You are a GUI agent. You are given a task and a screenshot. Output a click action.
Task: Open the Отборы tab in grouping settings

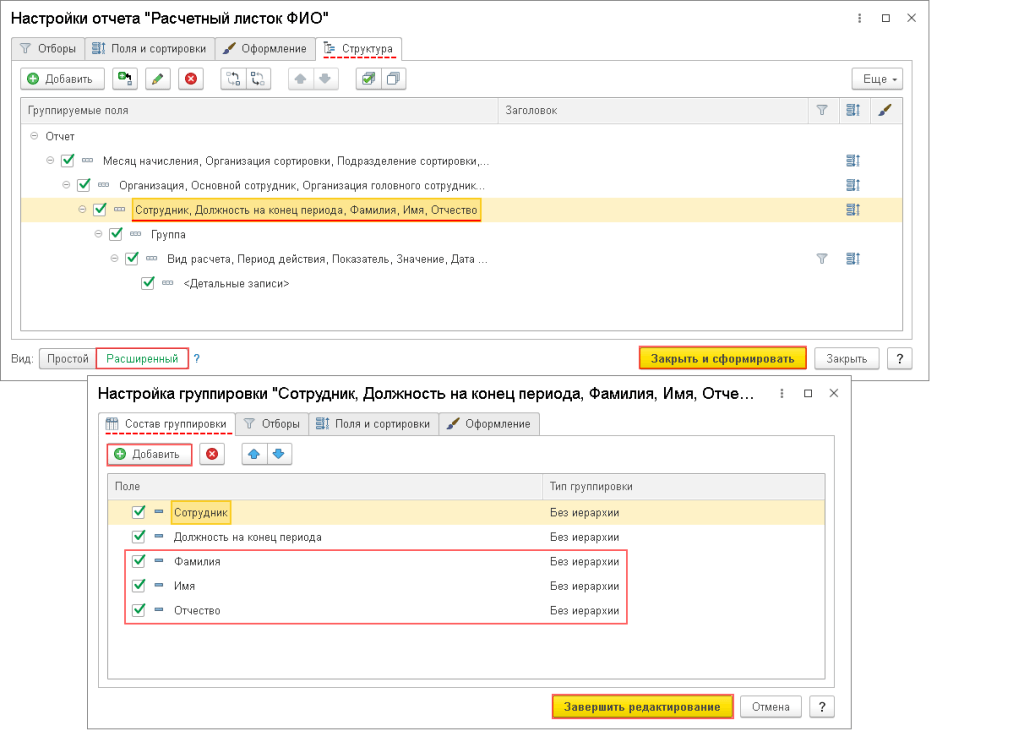pyautogui.click(x=272, y=424)
